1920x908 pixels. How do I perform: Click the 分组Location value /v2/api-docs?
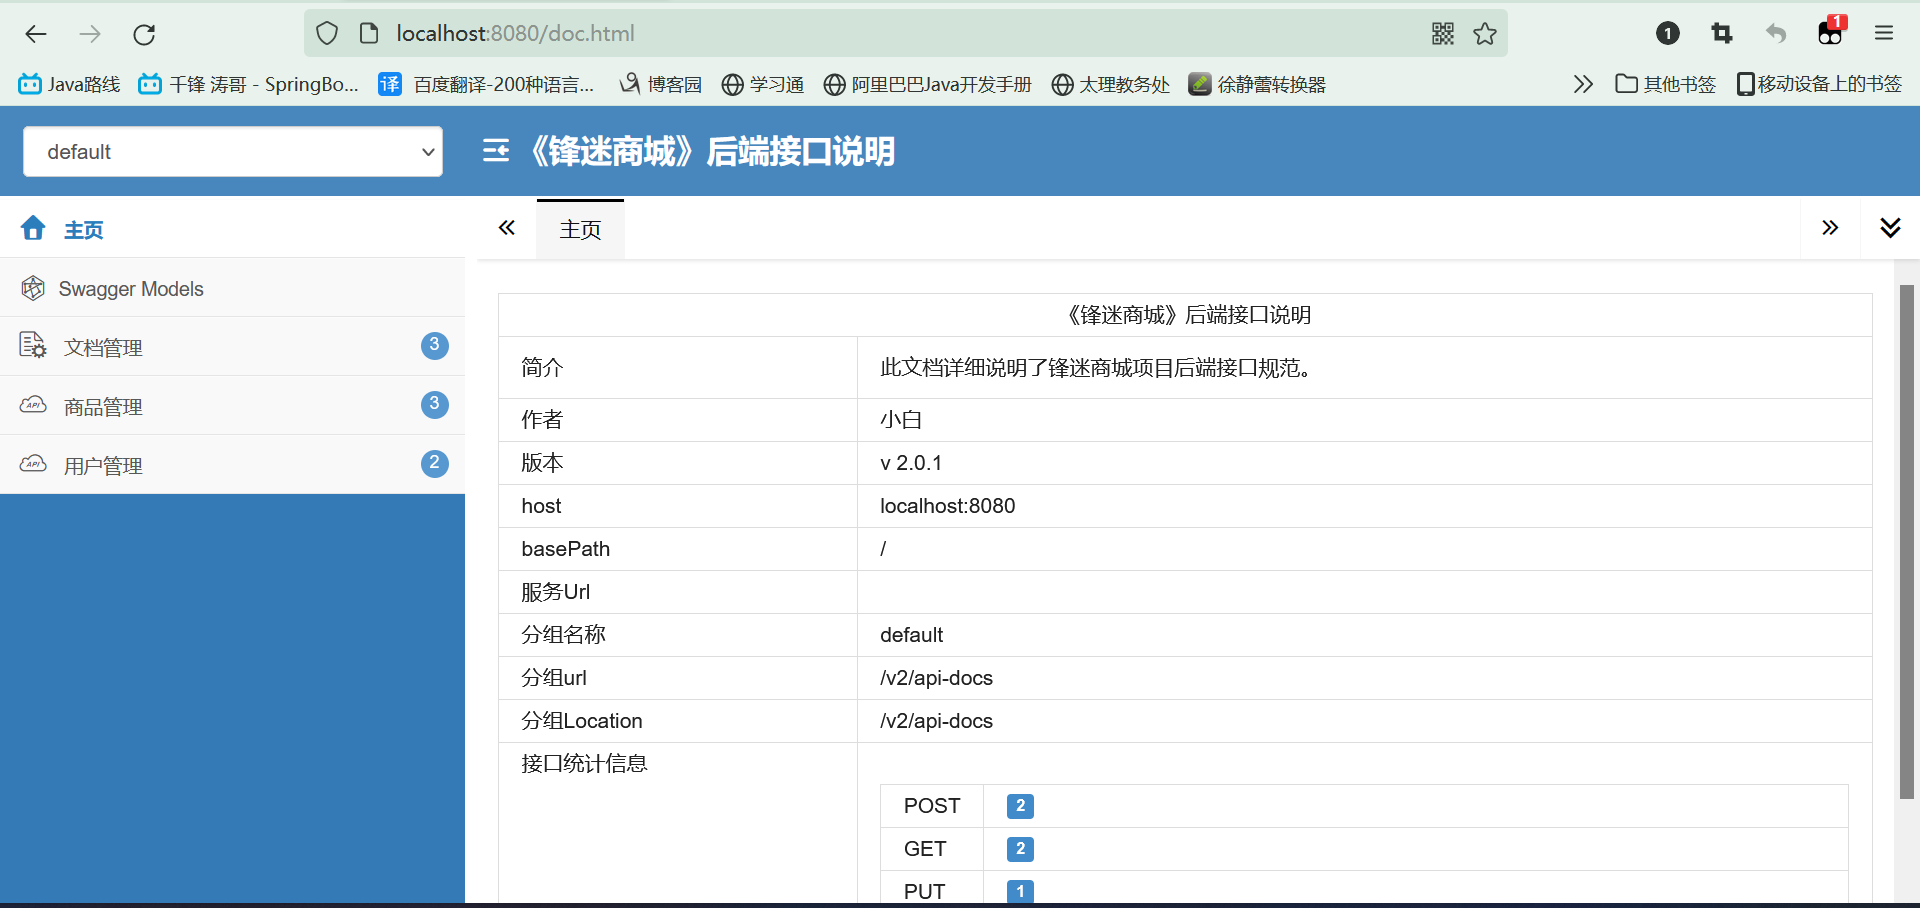click(936, 721)
